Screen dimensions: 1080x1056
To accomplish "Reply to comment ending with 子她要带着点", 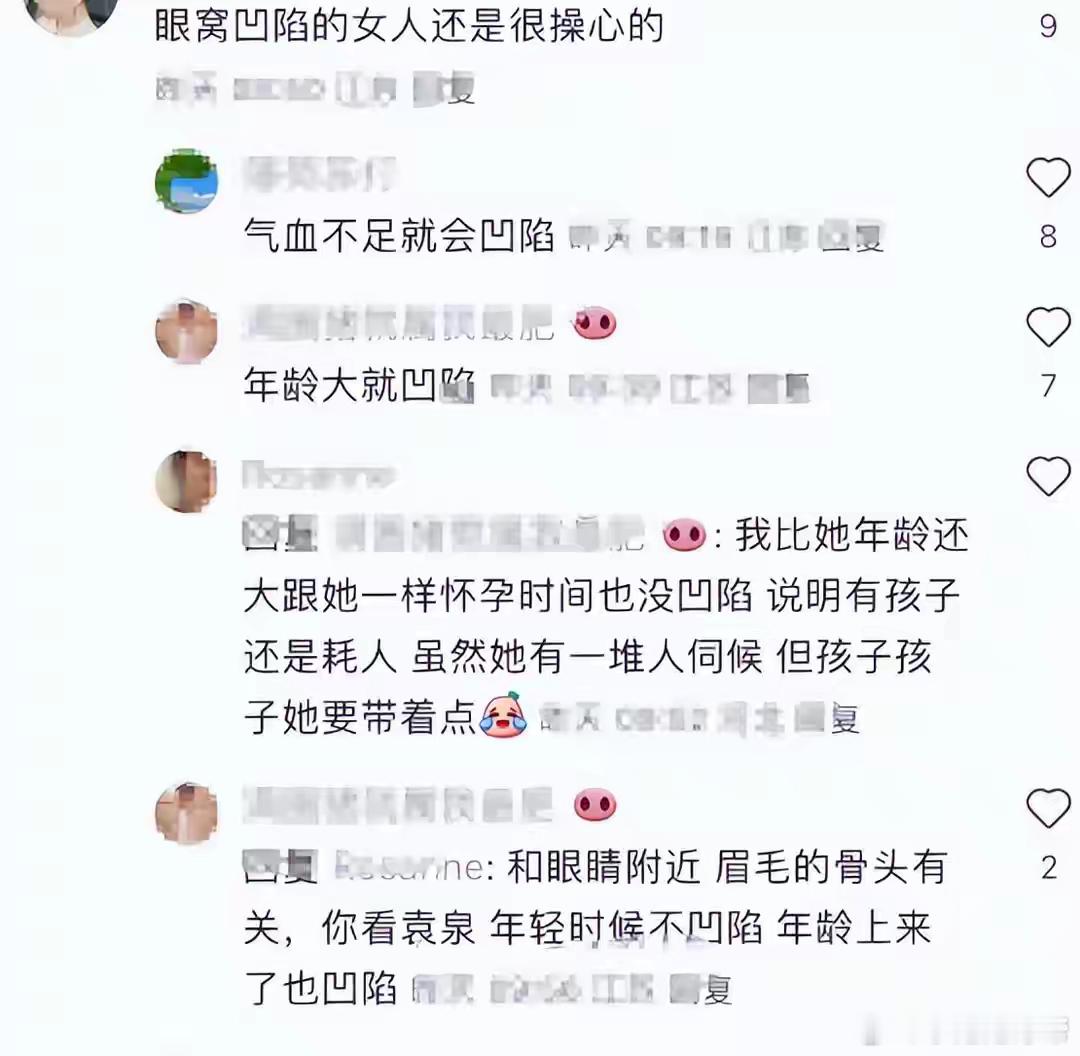I will (827, 719).
